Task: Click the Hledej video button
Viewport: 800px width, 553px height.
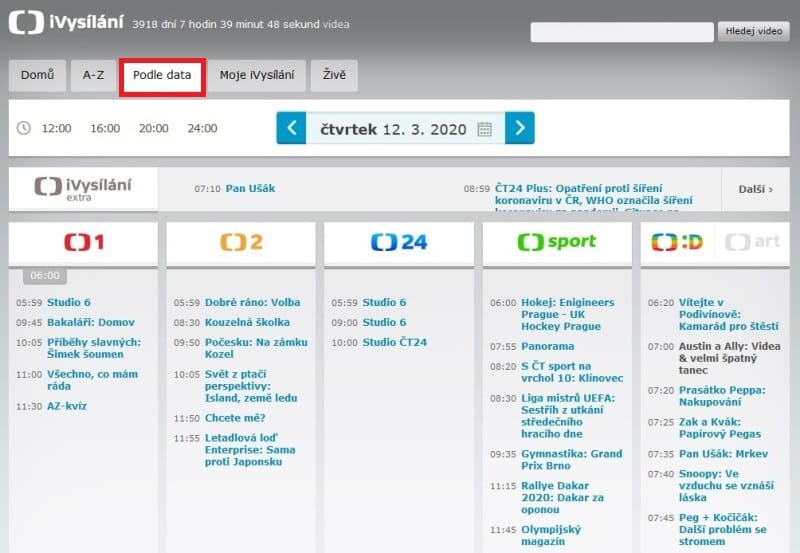Action: click(754, 32)
